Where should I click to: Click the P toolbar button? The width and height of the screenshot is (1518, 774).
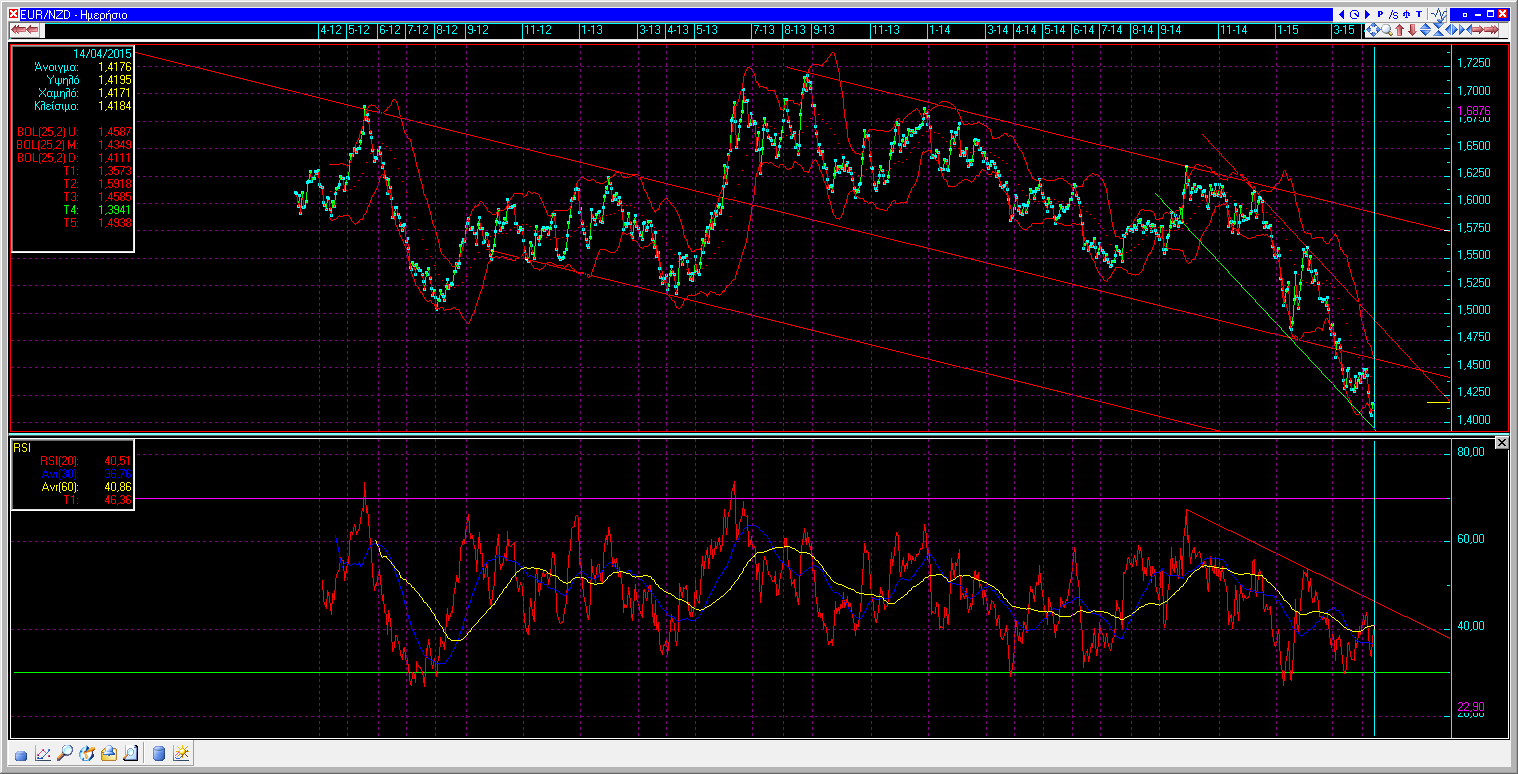coord(1380,14)
